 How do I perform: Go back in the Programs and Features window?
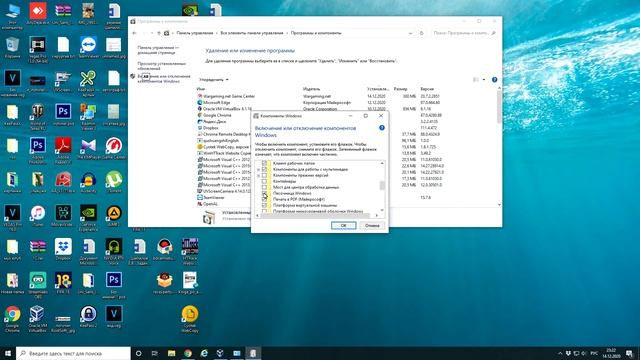(134, 33)
